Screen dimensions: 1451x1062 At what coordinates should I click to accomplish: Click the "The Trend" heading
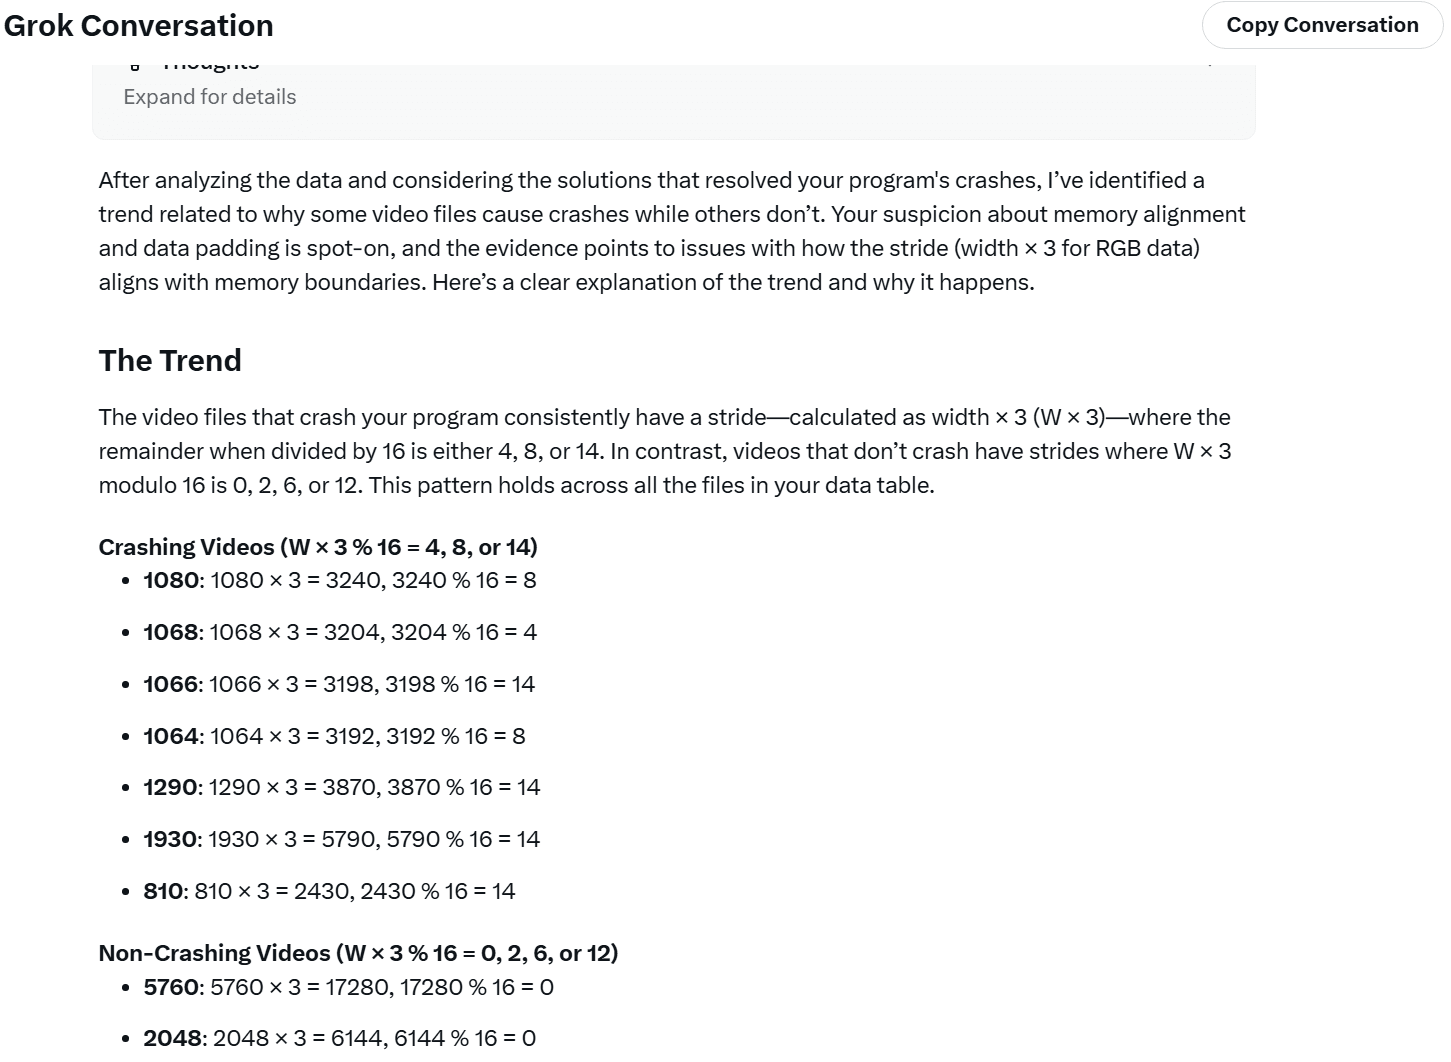point(170,360)
